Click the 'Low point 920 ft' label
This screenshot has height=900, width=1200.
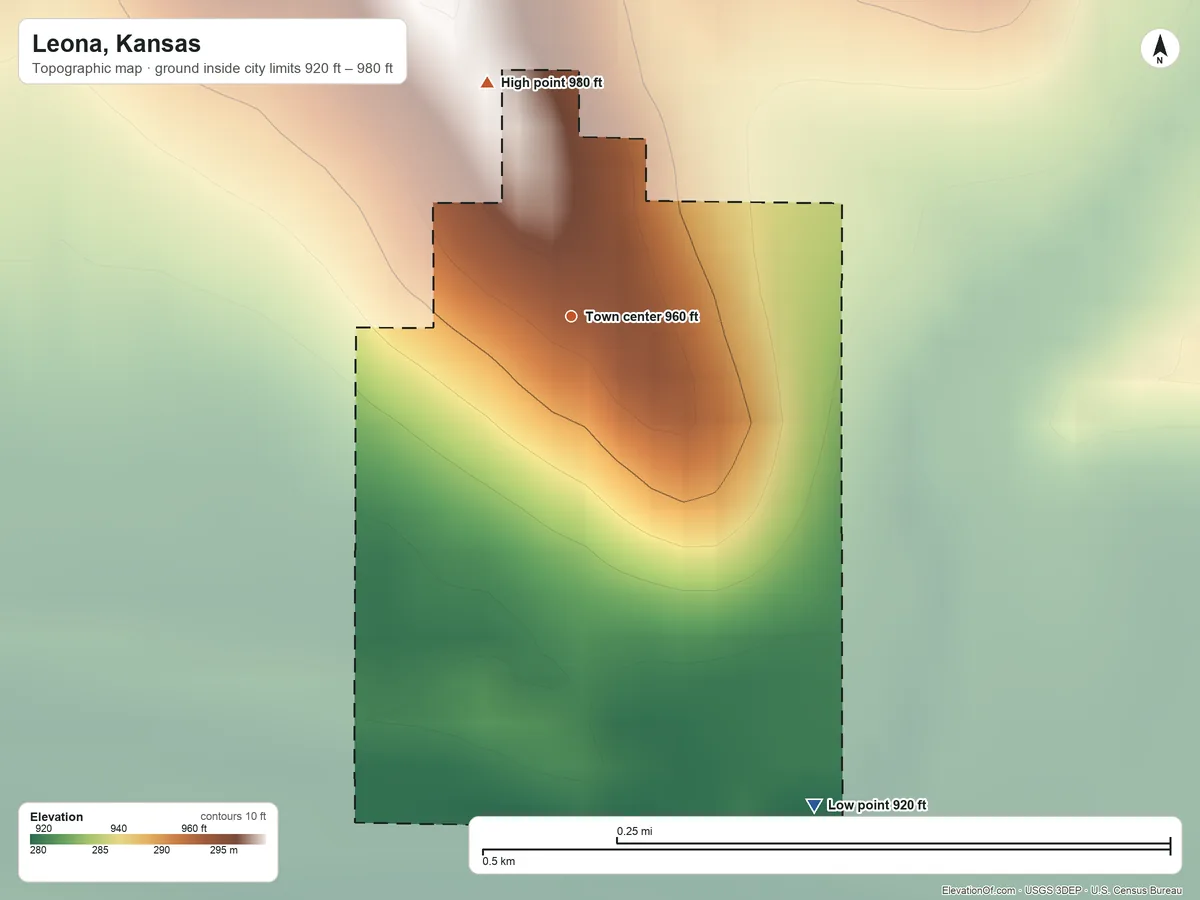[877, 805]
